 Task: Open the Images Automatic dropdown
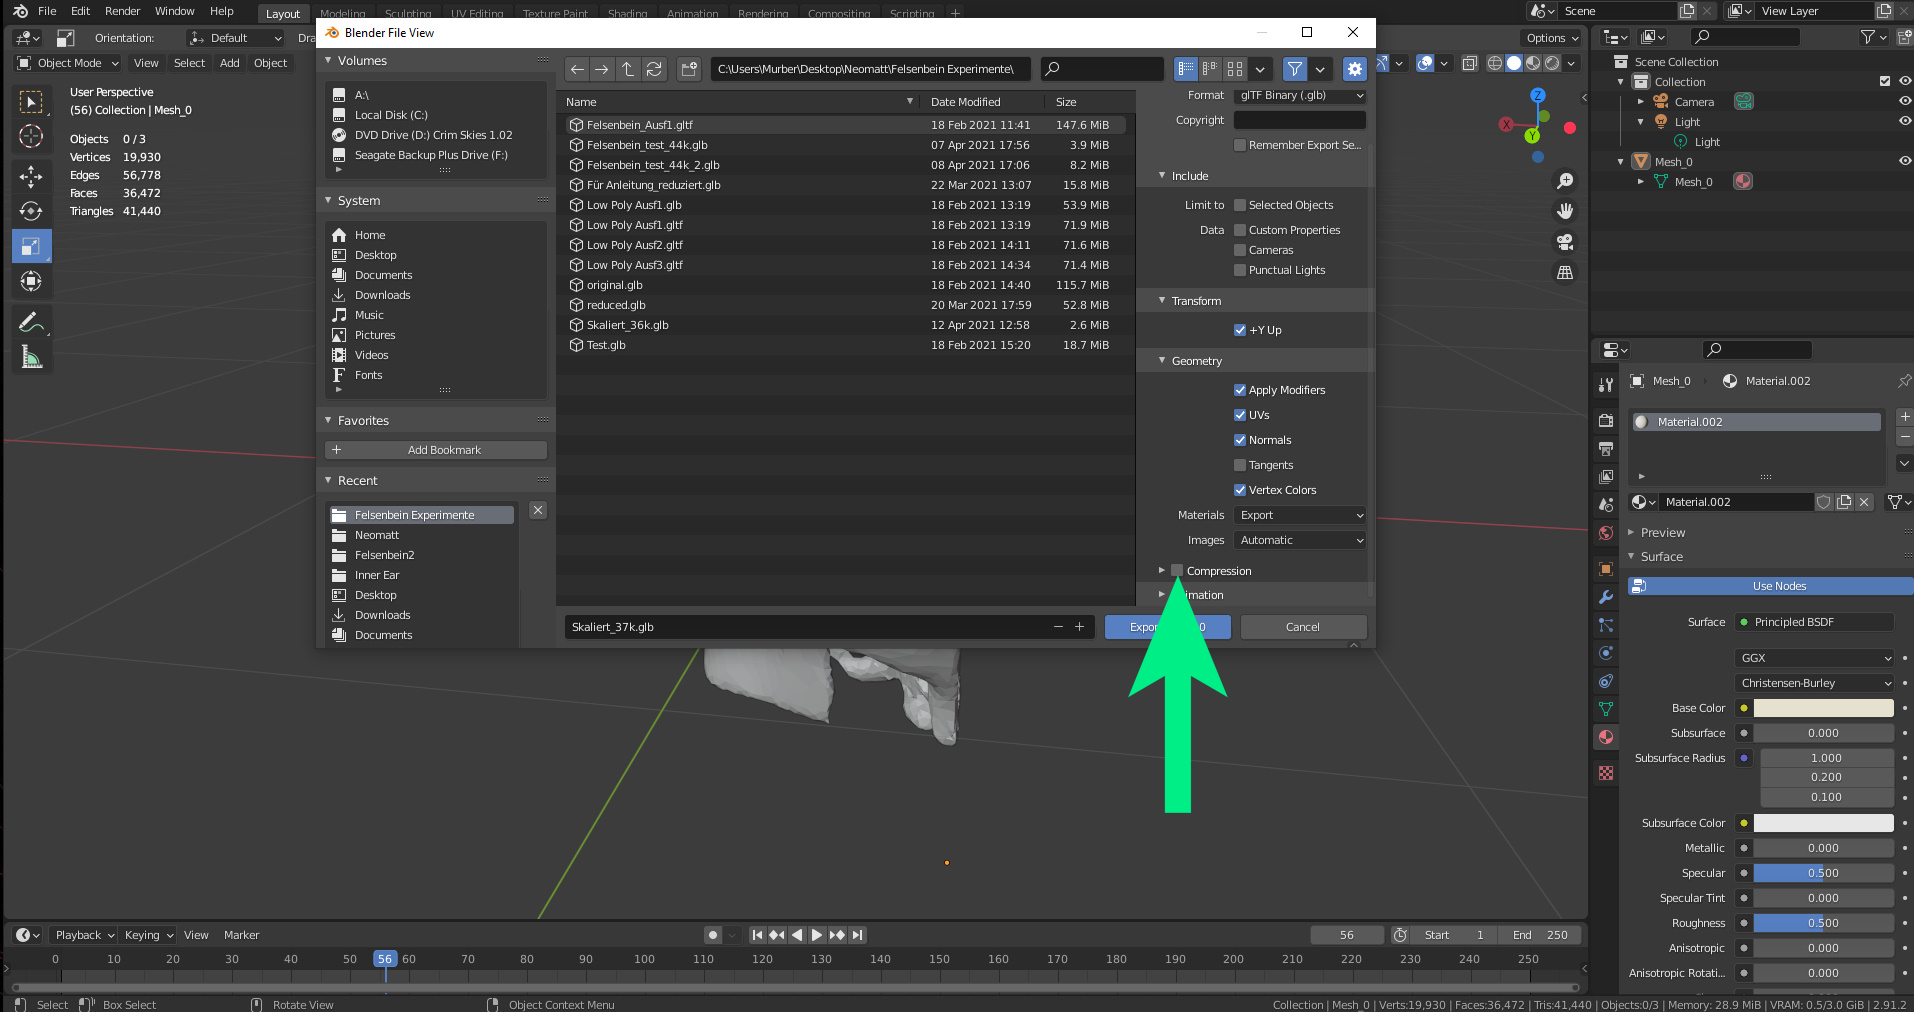[1300, 540]
